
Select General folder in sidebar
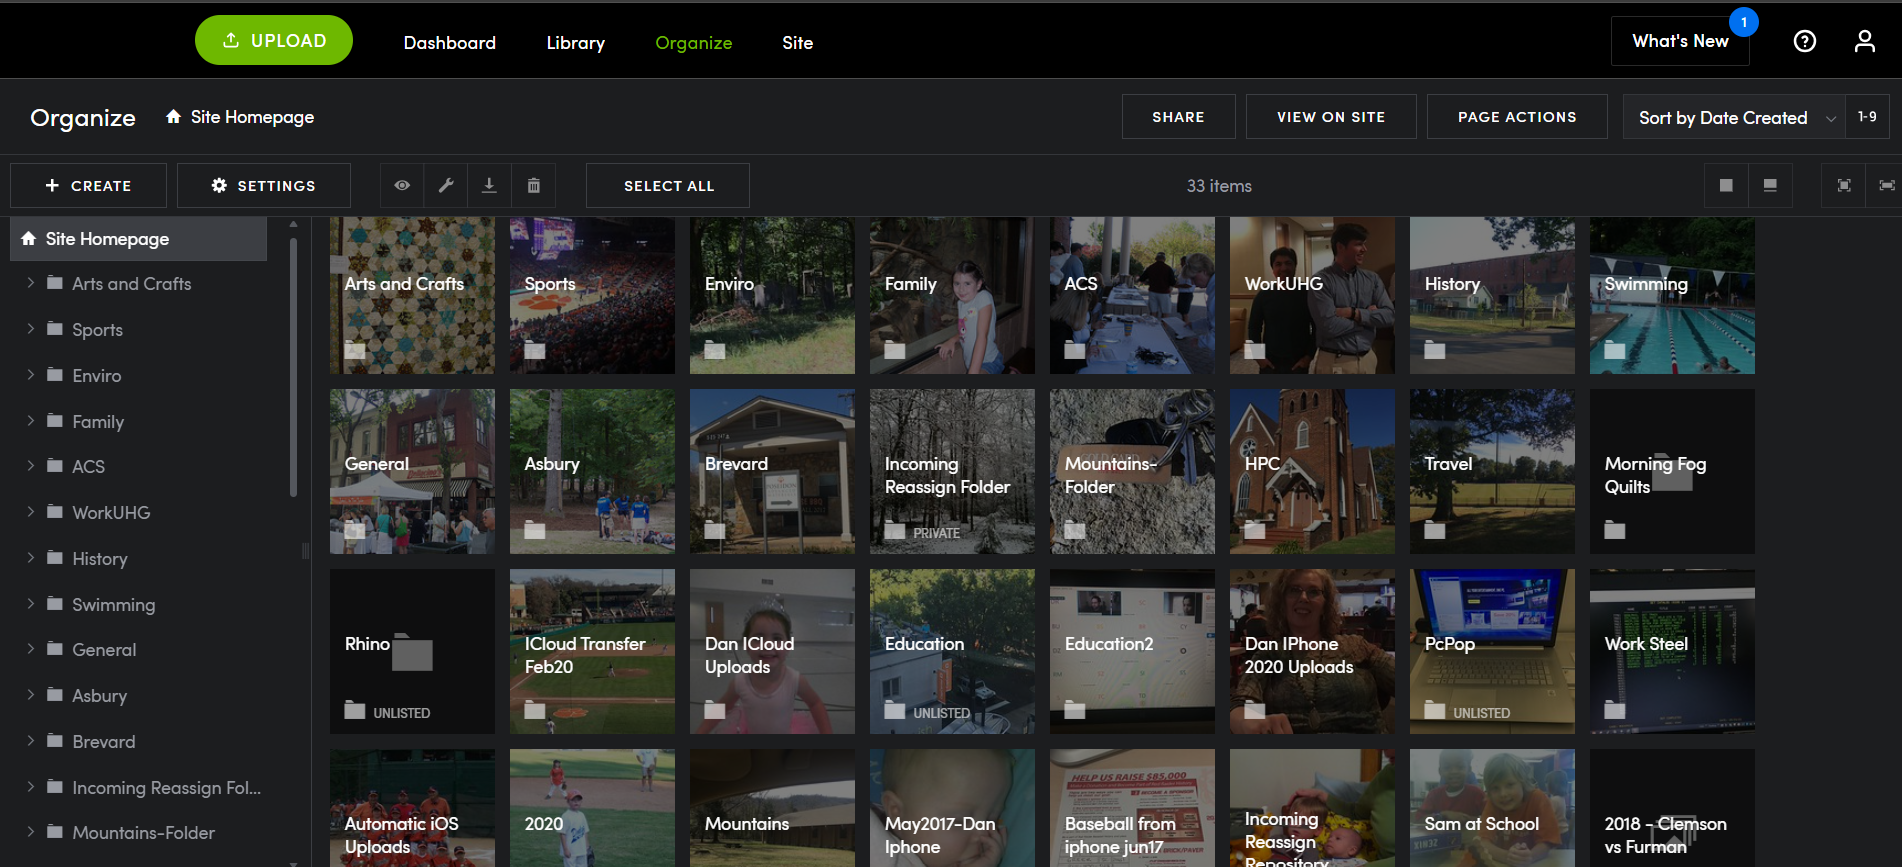click(104, 649)
